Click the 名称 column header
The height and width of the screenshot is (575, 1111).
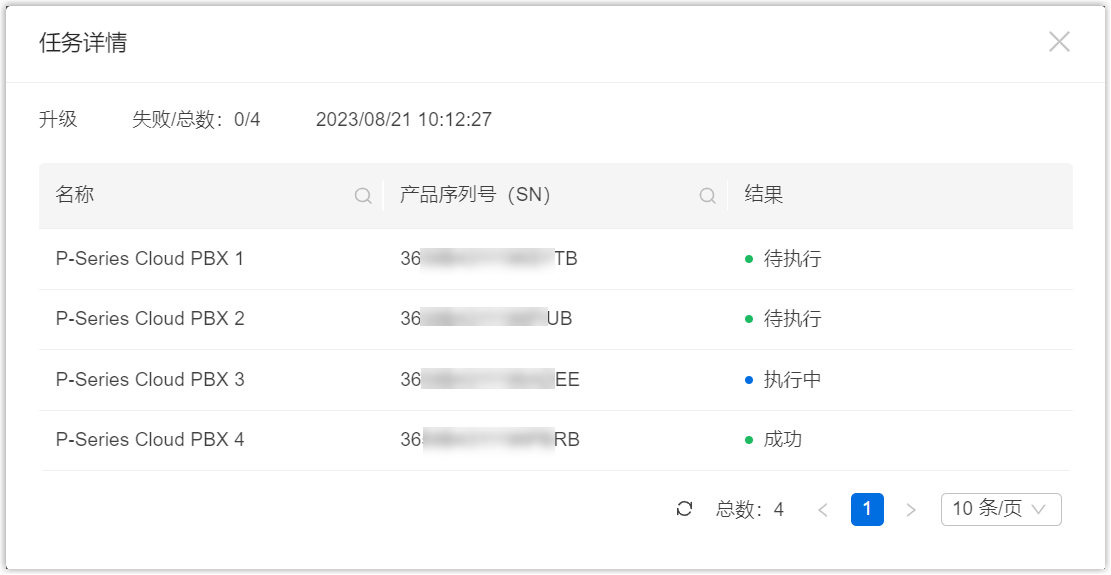coord(75,195)
